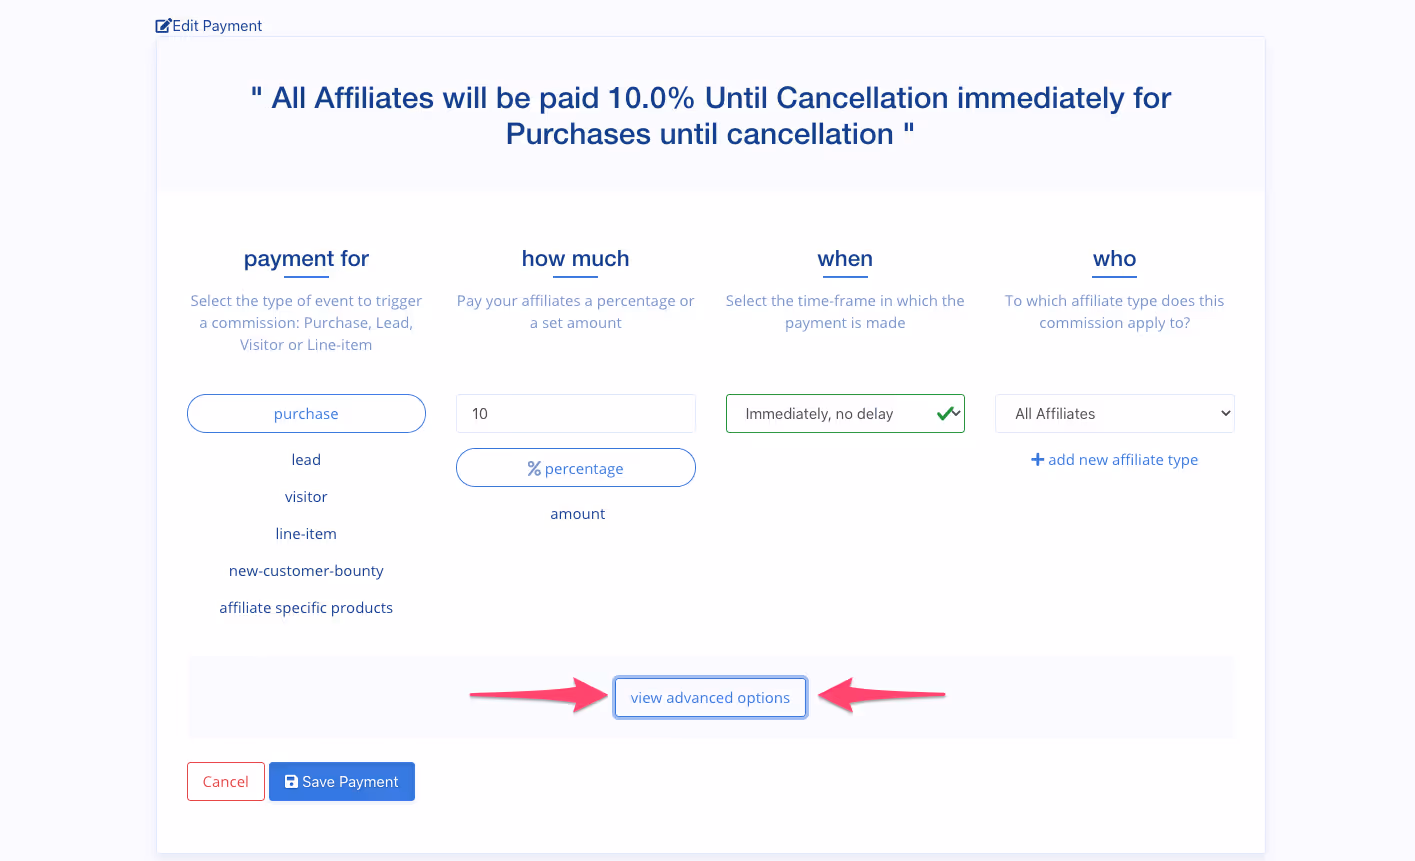Select the lead commission trigger
The image size is (1415, 861).
(306, 459)
